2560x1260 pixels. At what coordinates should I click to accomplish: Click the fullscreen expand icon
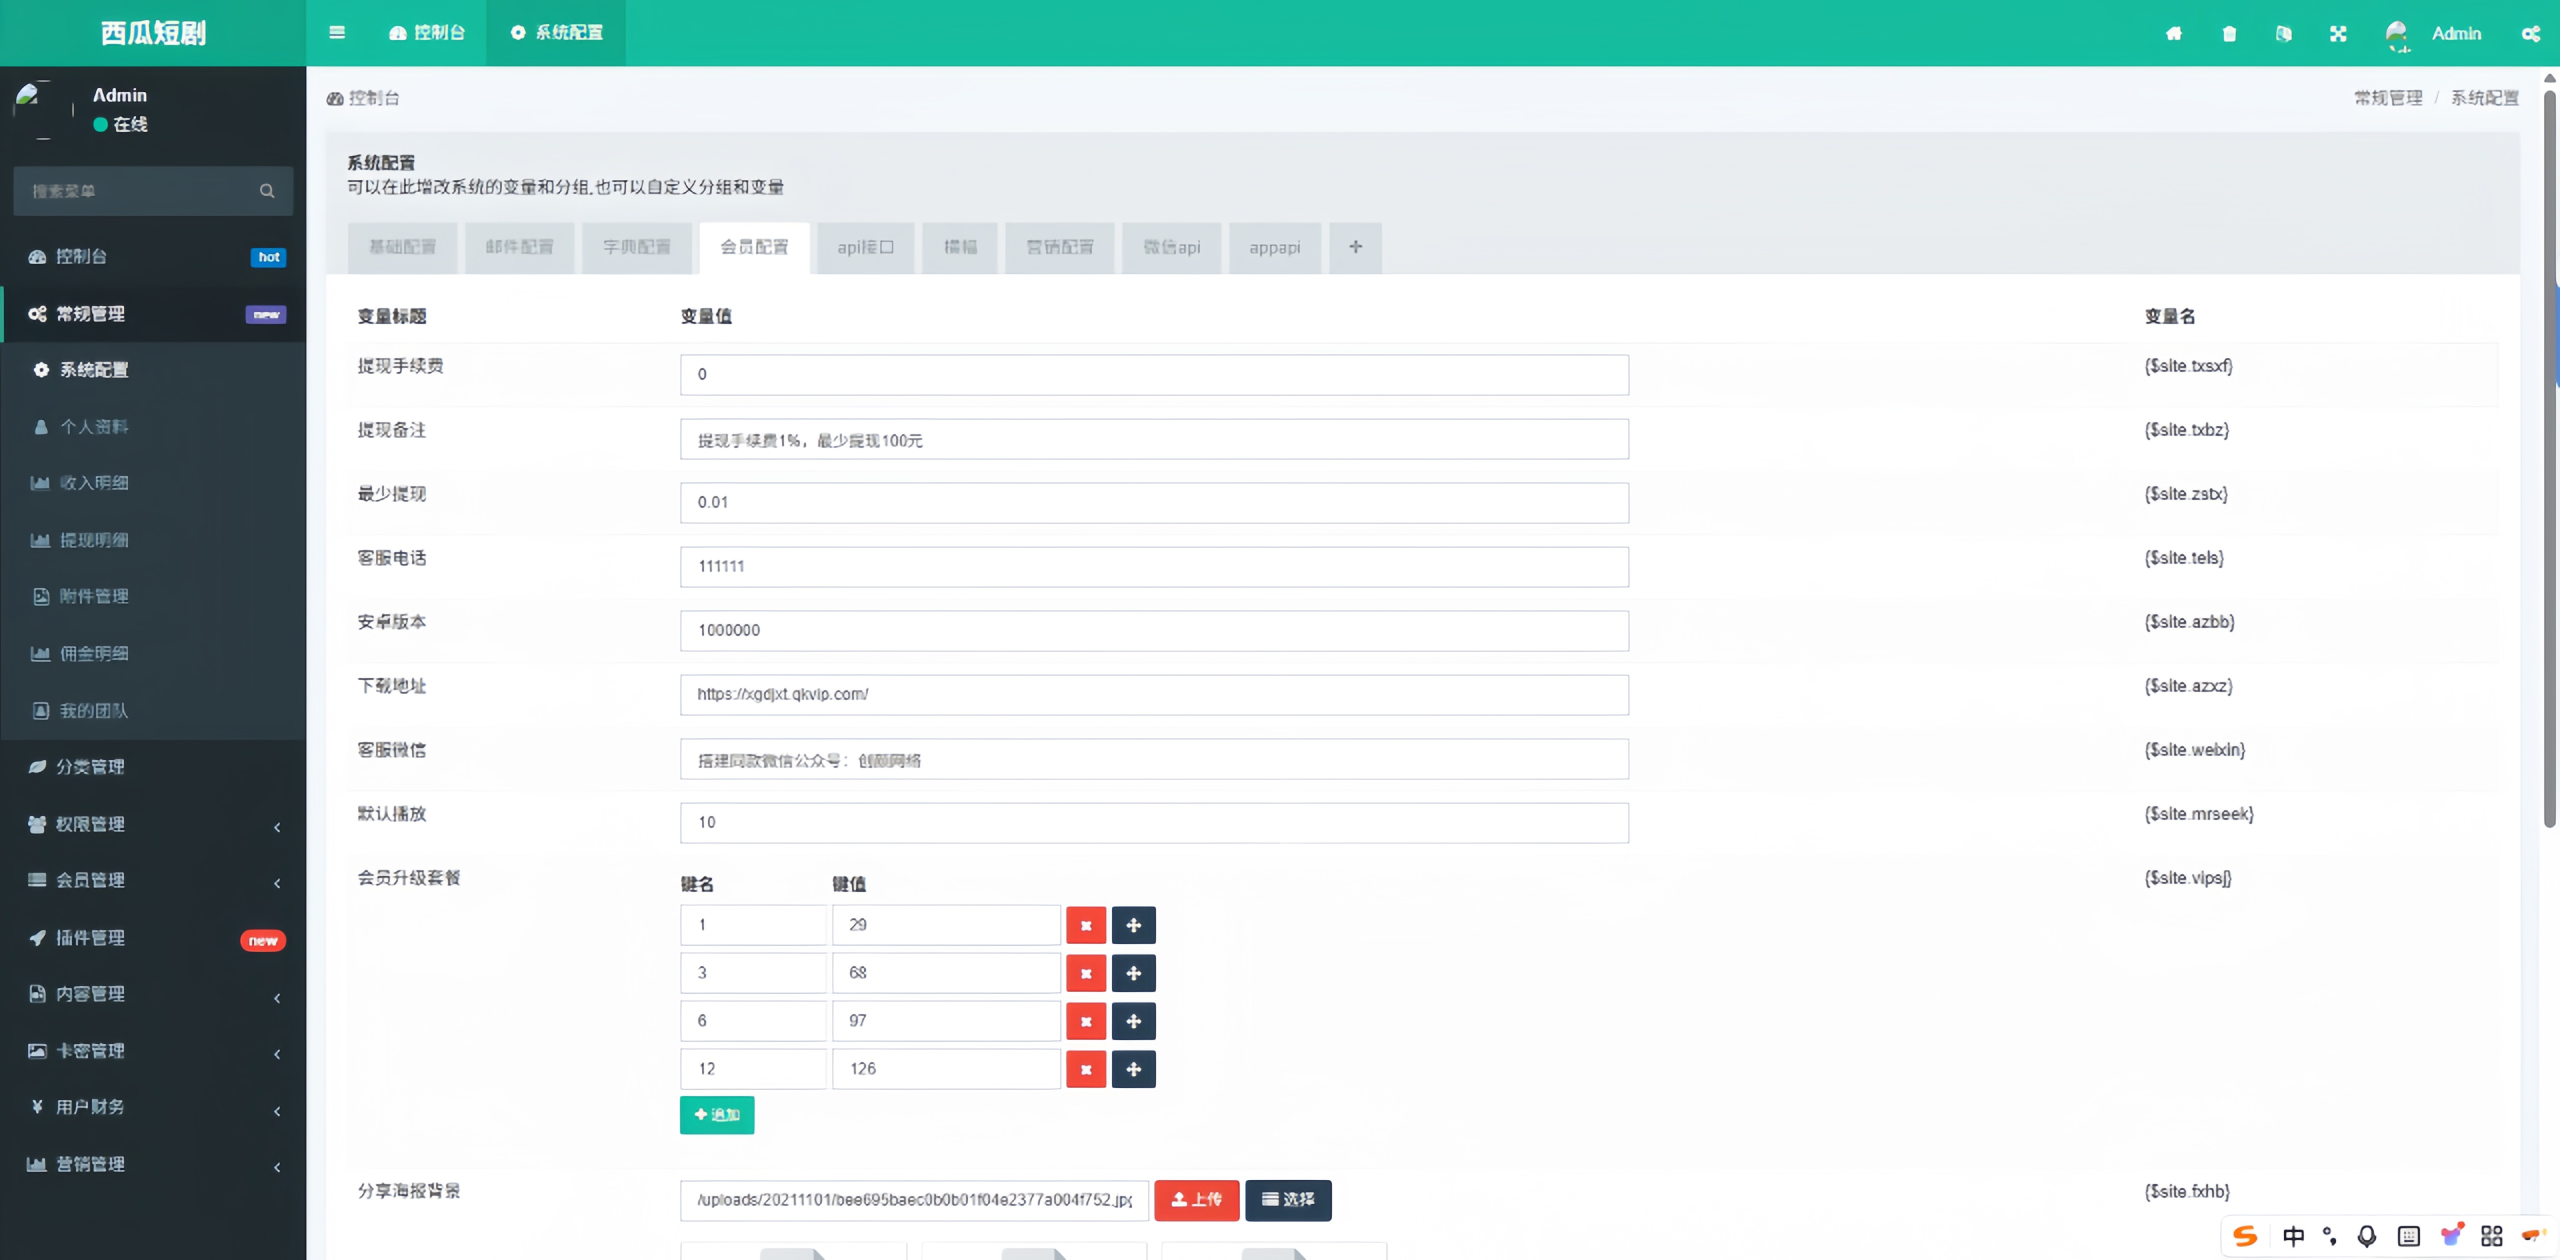(2338, 33)
